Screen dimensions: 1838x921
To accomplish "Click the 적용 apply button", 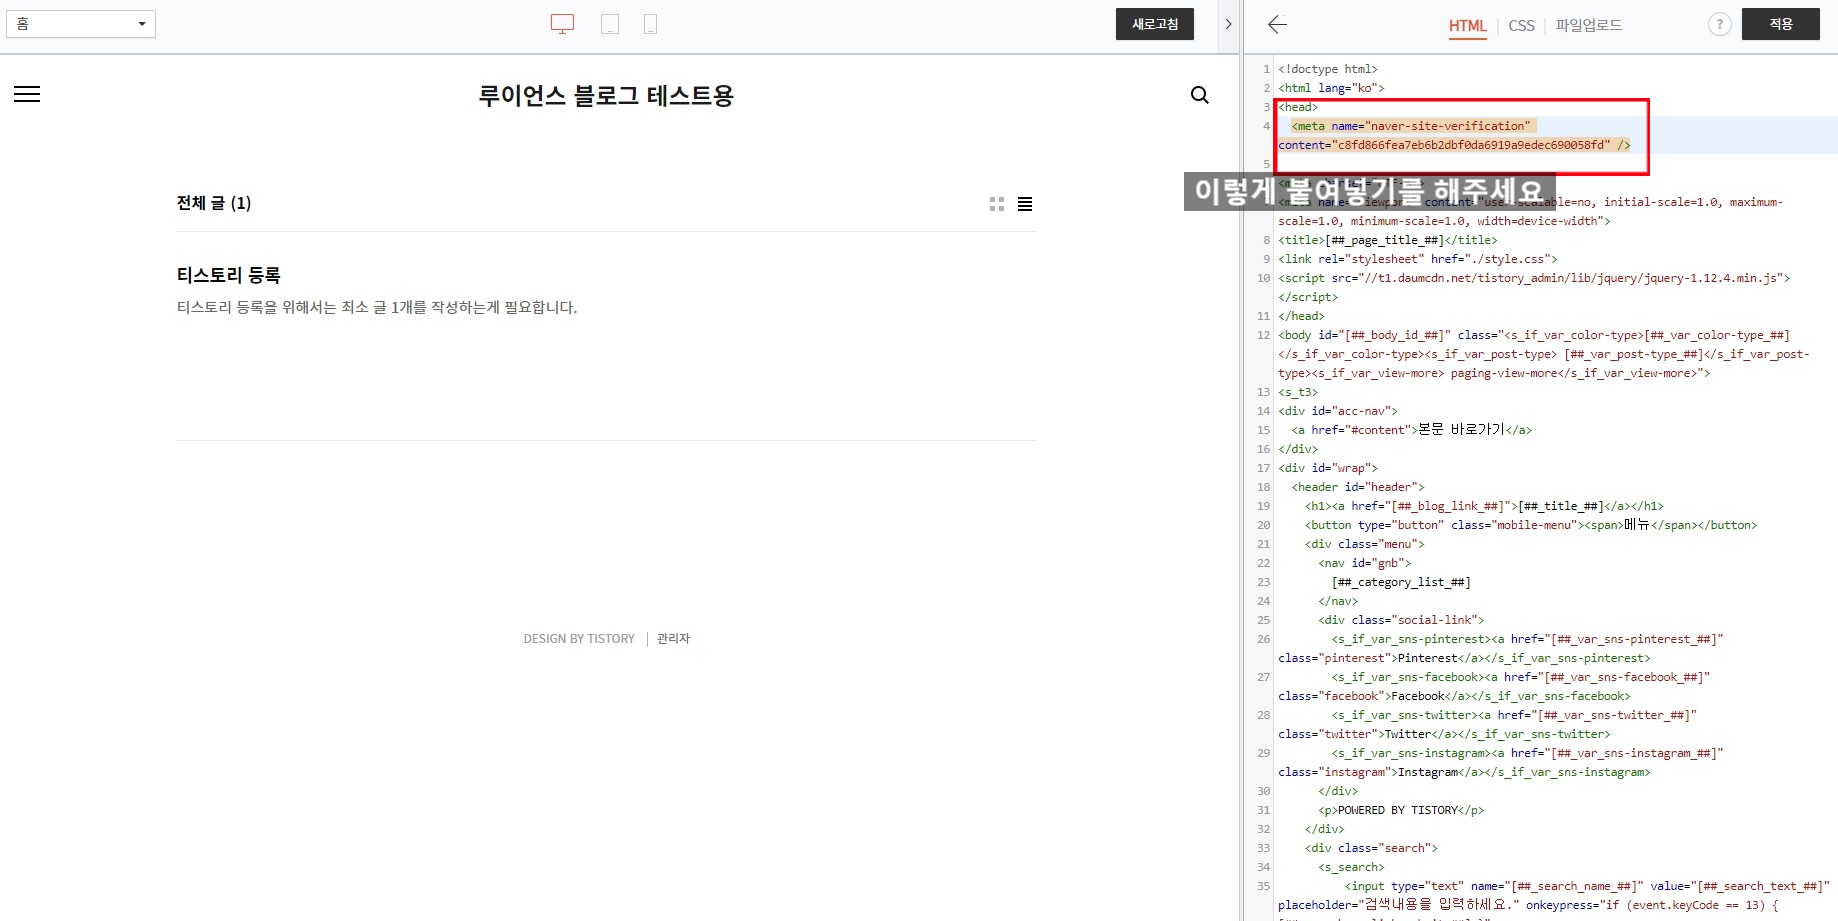I will click(x=1781, y=24).
